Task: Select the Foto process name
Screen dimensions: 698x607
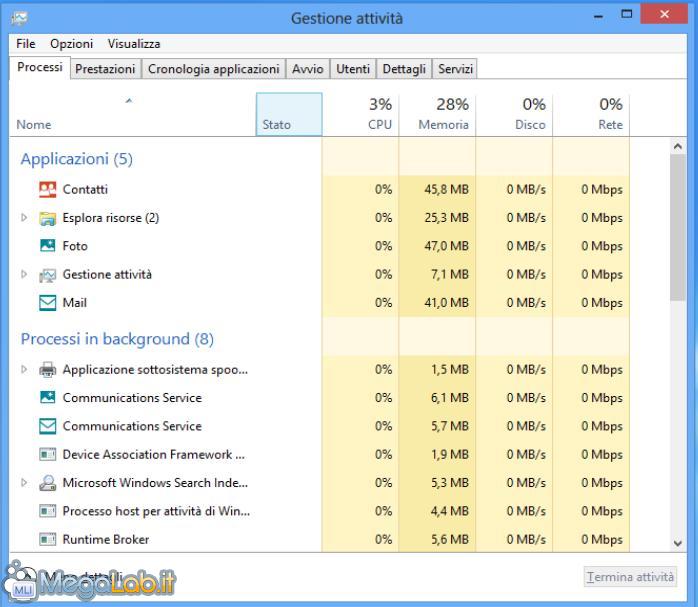Action: tap(75, 246)
